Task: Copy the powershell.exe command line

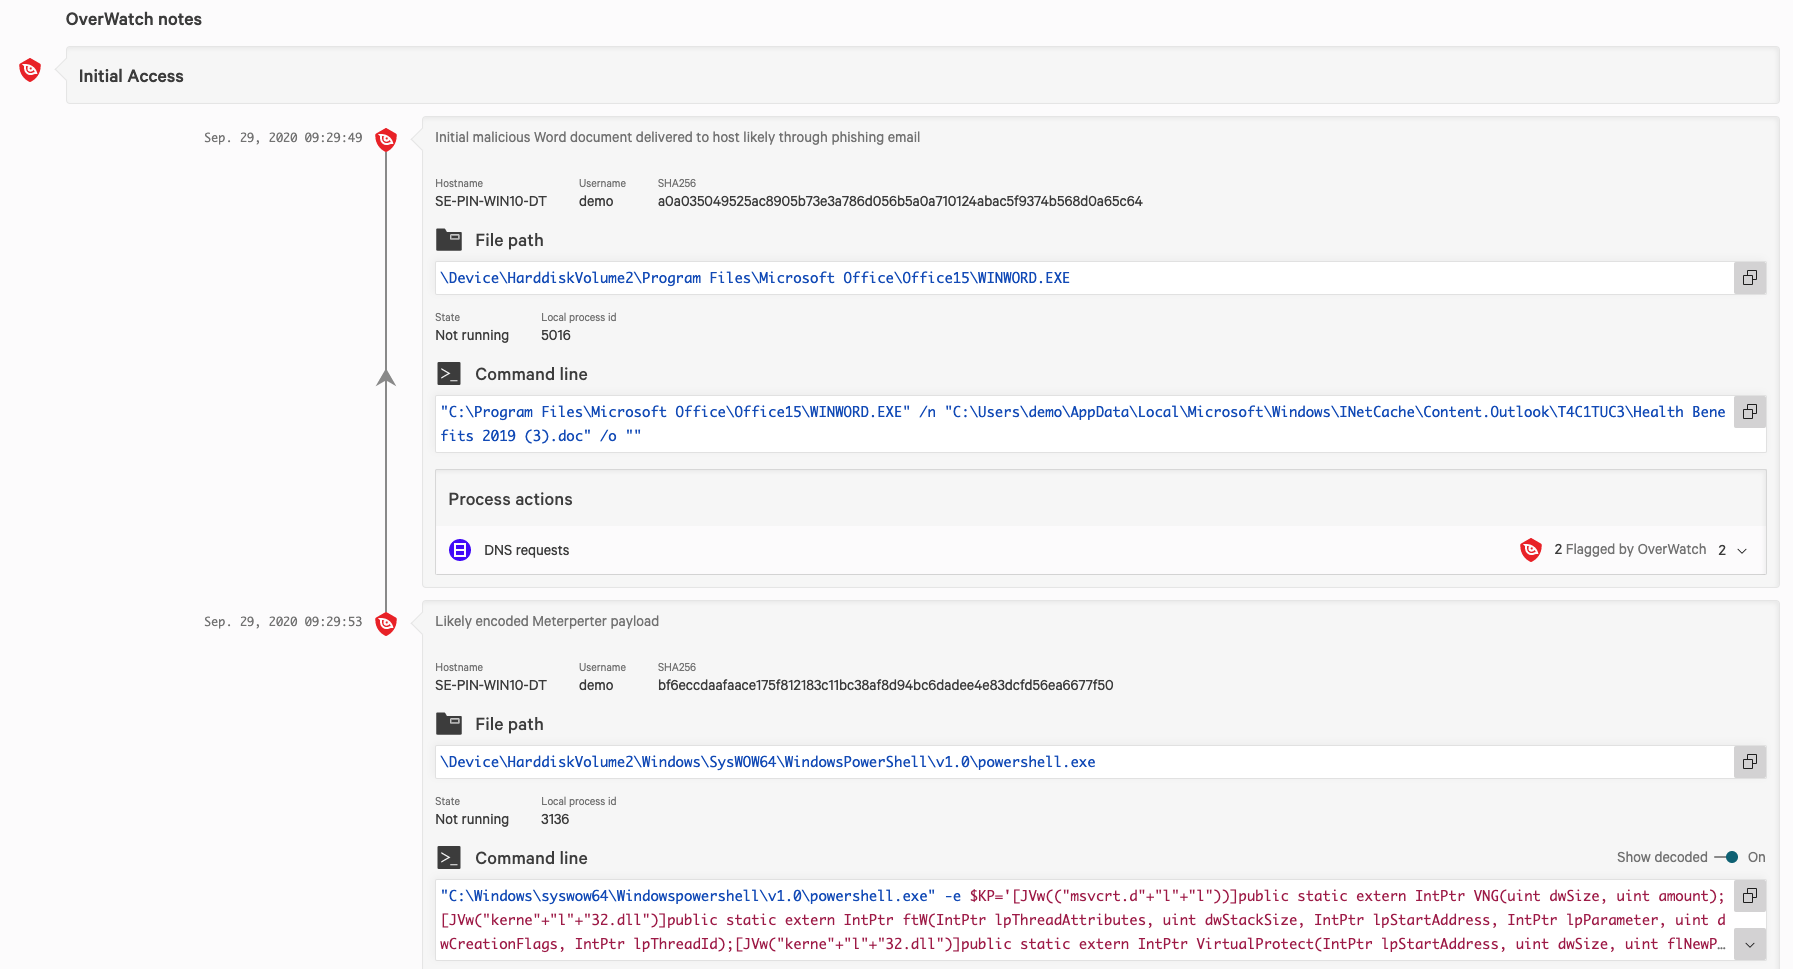Action: (1750, 896)
